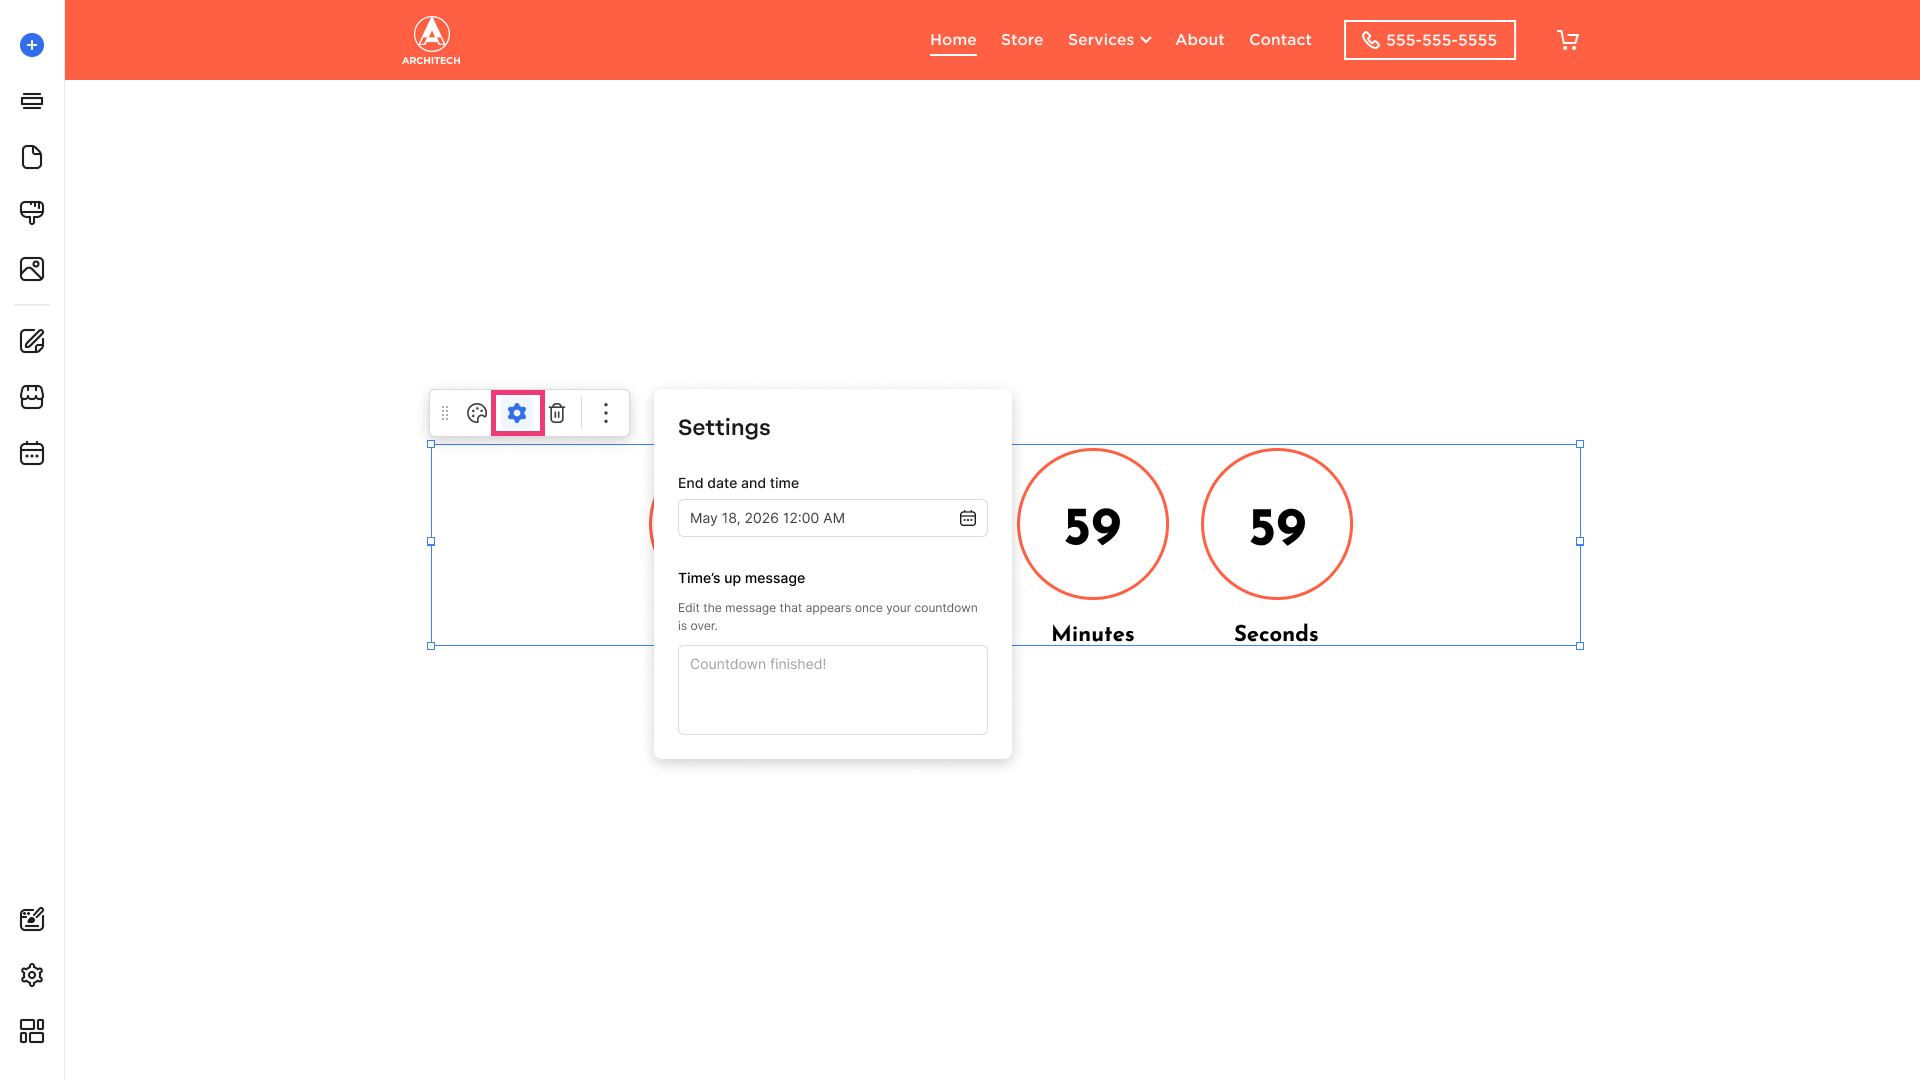Click the Time's up message label

pos(741,578)
